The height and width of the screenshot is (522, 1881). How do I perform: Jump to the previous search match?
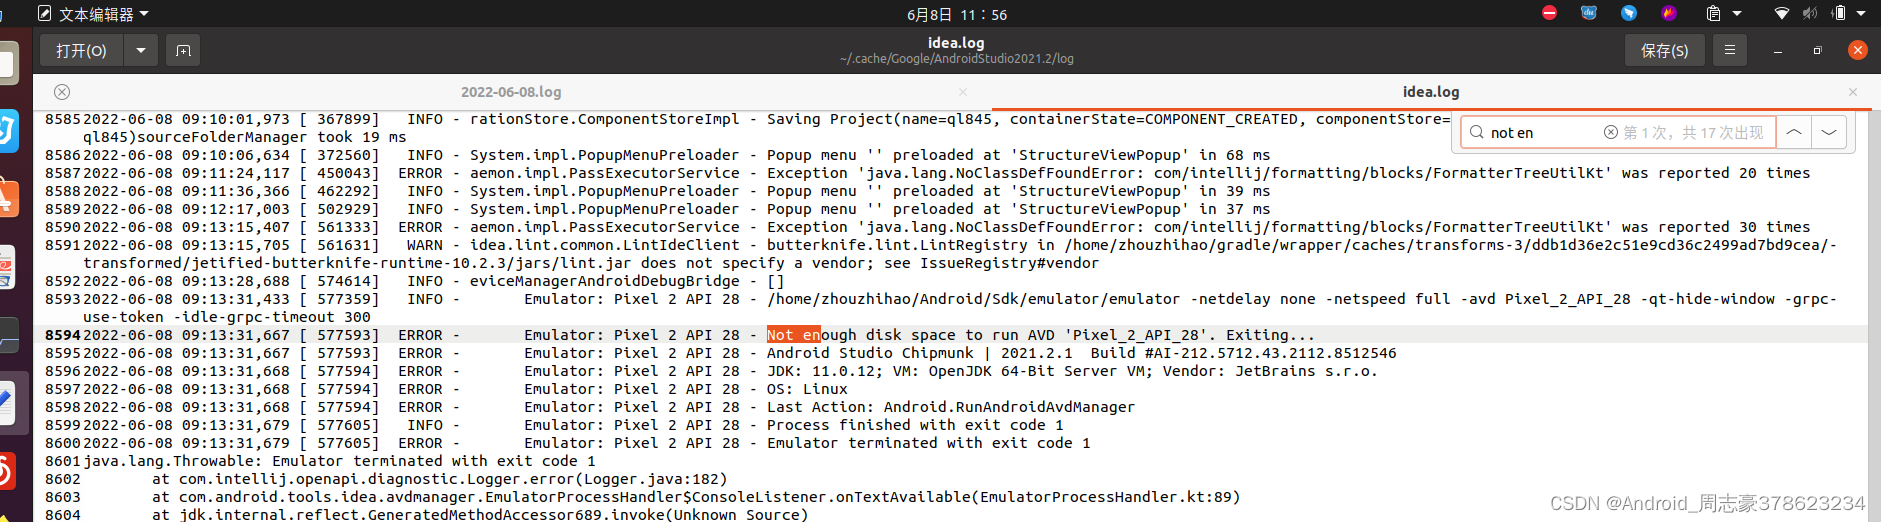pos(1794,132)
